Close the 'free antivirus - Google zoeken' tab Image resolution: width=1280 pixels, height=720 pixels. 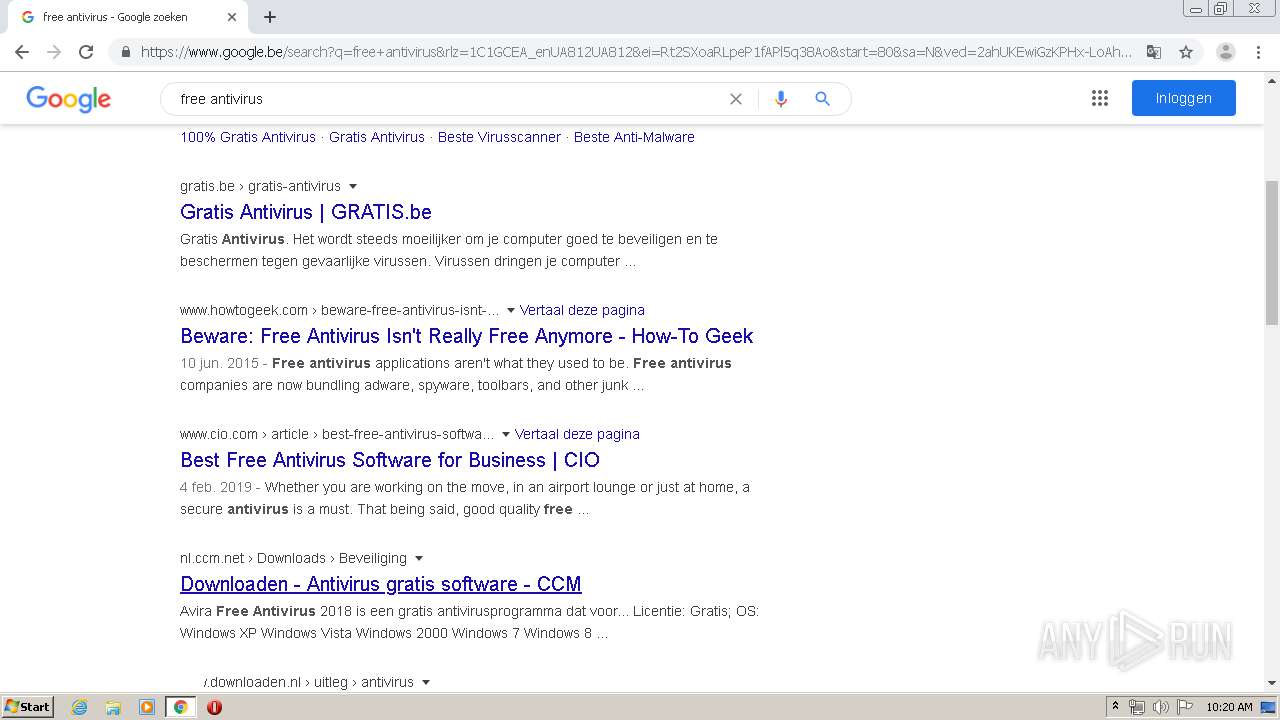tap(232, 17)
